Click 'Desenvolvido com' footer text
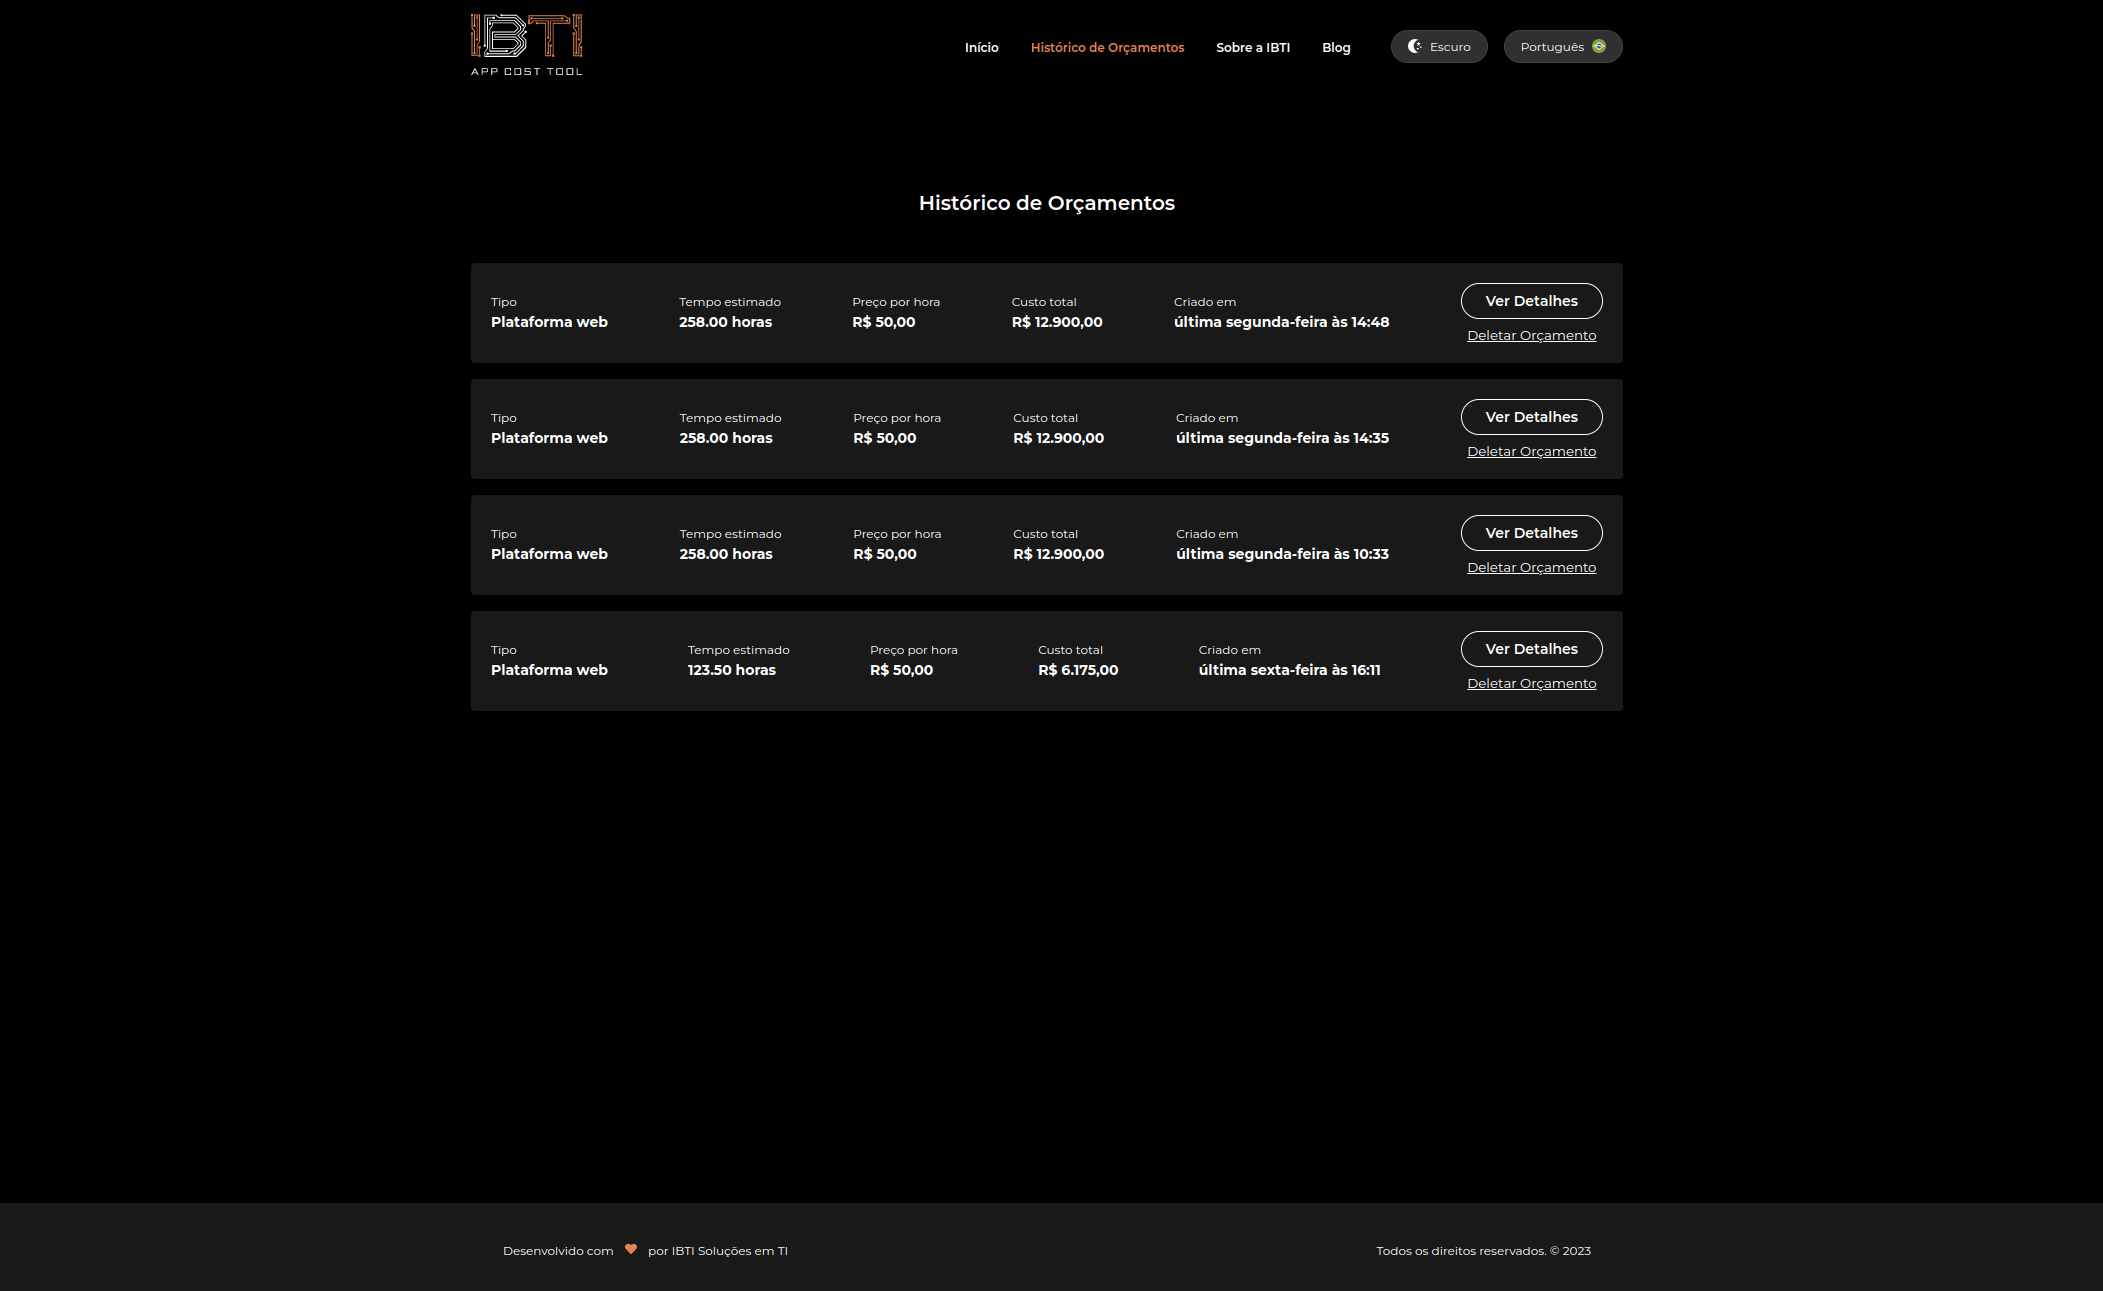2103x1291 pixels. pos(558,1251)
